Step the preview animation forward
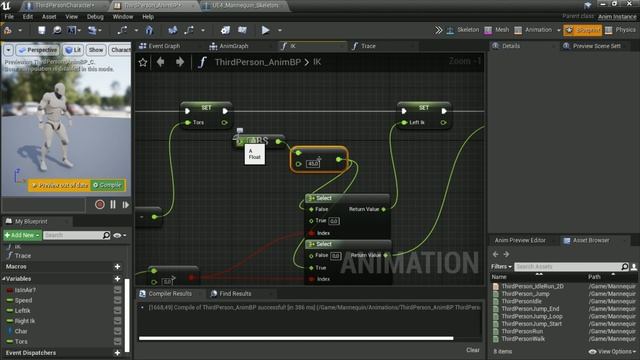 tap(126, 204)
